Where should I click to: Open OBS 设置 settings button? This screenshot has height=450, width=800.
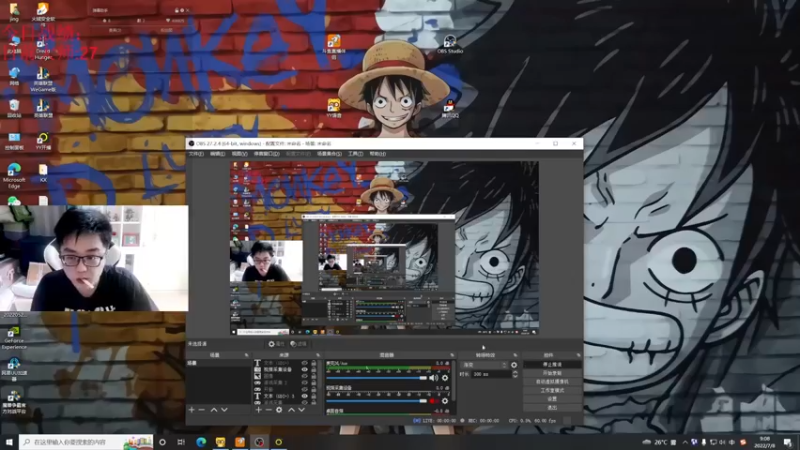pyautogui.click(x=552, y=399)
